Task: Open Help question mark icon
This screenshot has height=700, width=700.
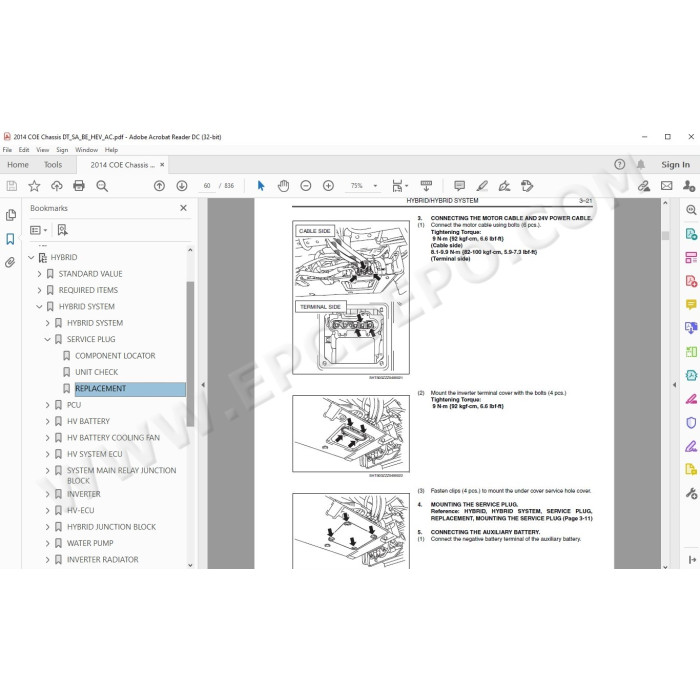Action: (620, 164)
